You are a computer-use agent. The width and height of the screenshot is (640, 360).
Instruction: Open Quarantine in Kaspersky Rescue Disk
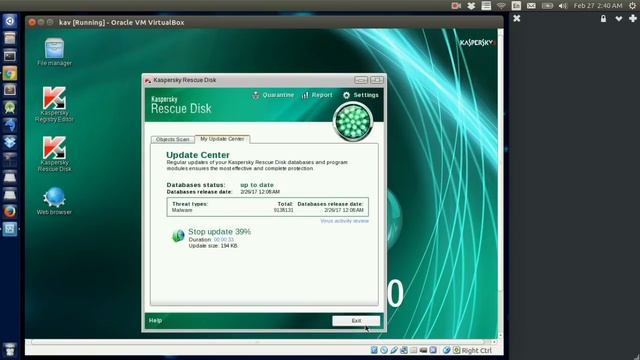click(273, 95)
